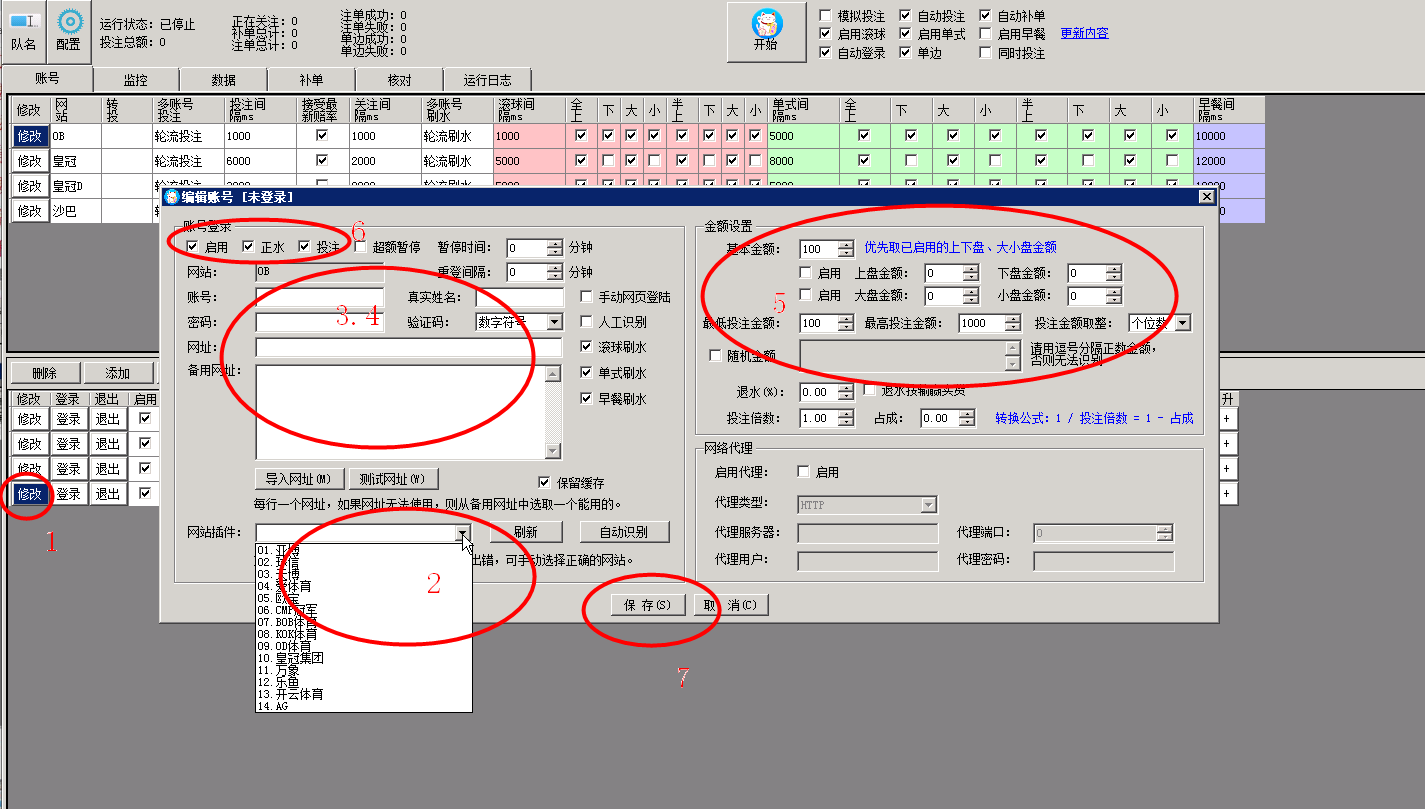Uncheck the 启用滚球 option
Screen dimensions: 1426x809
click(x=825, y=34)
